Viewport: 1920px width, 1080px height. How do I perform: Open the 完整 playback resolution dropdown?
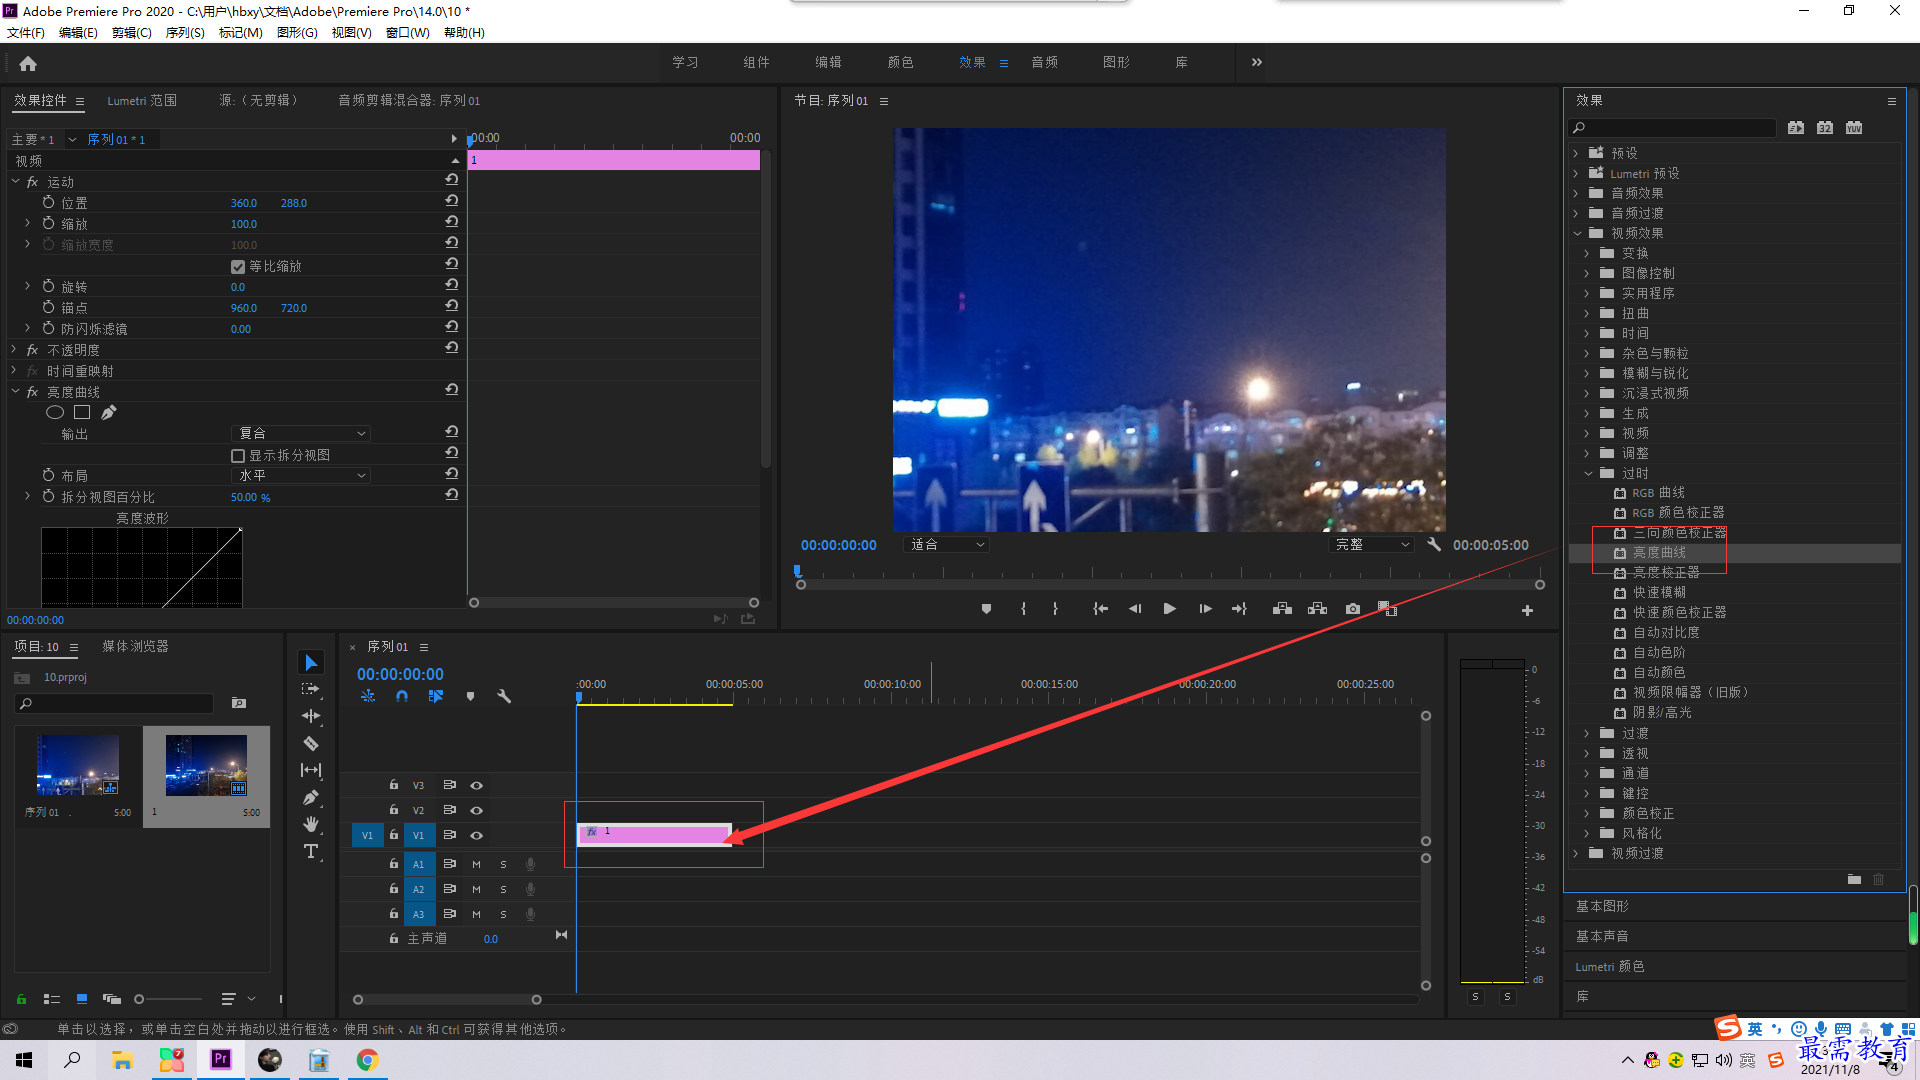tap(1372, 545)
